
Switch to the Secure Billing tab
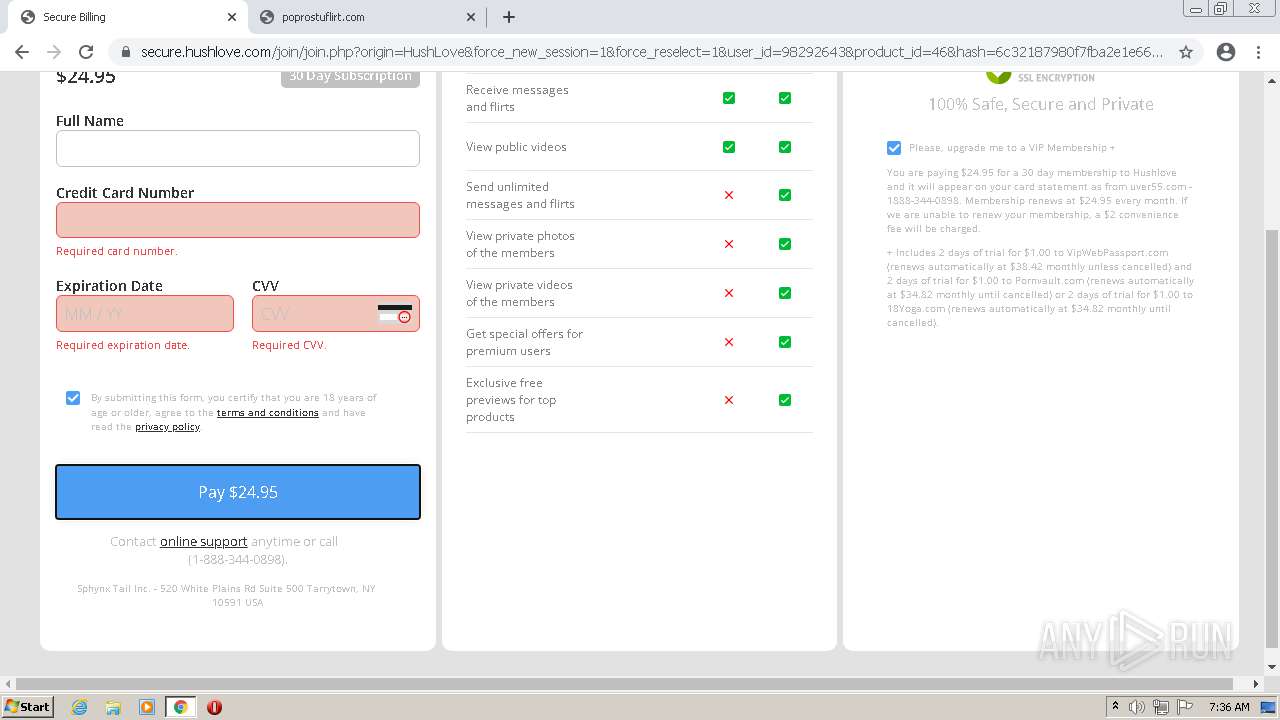(x=128, y=17)
